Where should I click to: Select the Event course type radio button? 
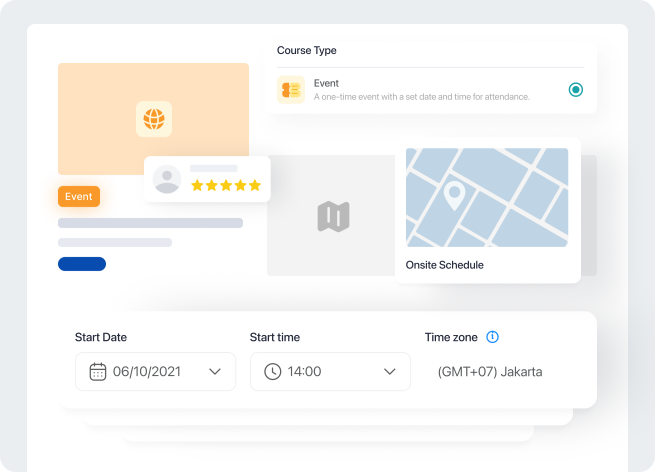pyautogui.click(x=576, y=90)
